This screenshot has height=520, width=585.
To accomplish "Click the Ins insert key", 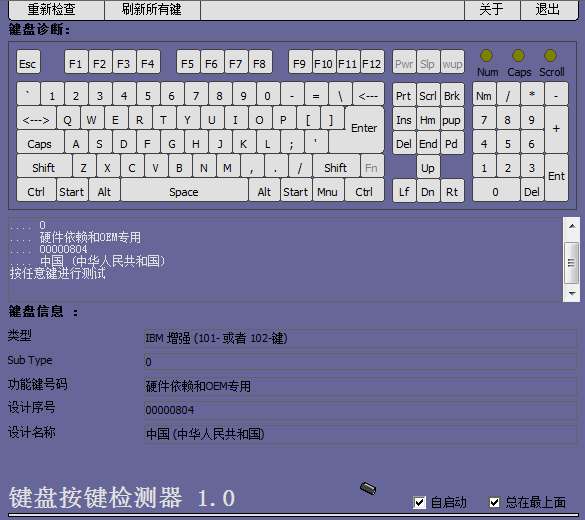I will [404, 118].
